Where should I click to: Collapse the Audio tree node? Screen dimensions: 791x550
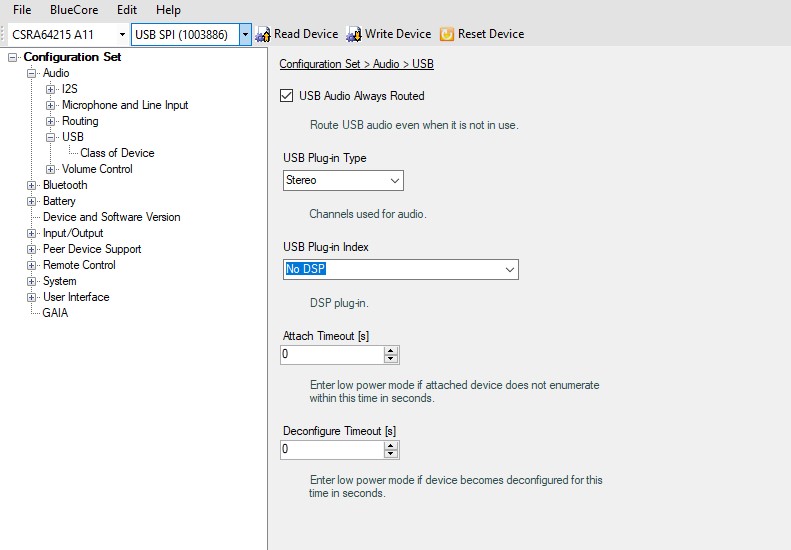pos(32,73)
